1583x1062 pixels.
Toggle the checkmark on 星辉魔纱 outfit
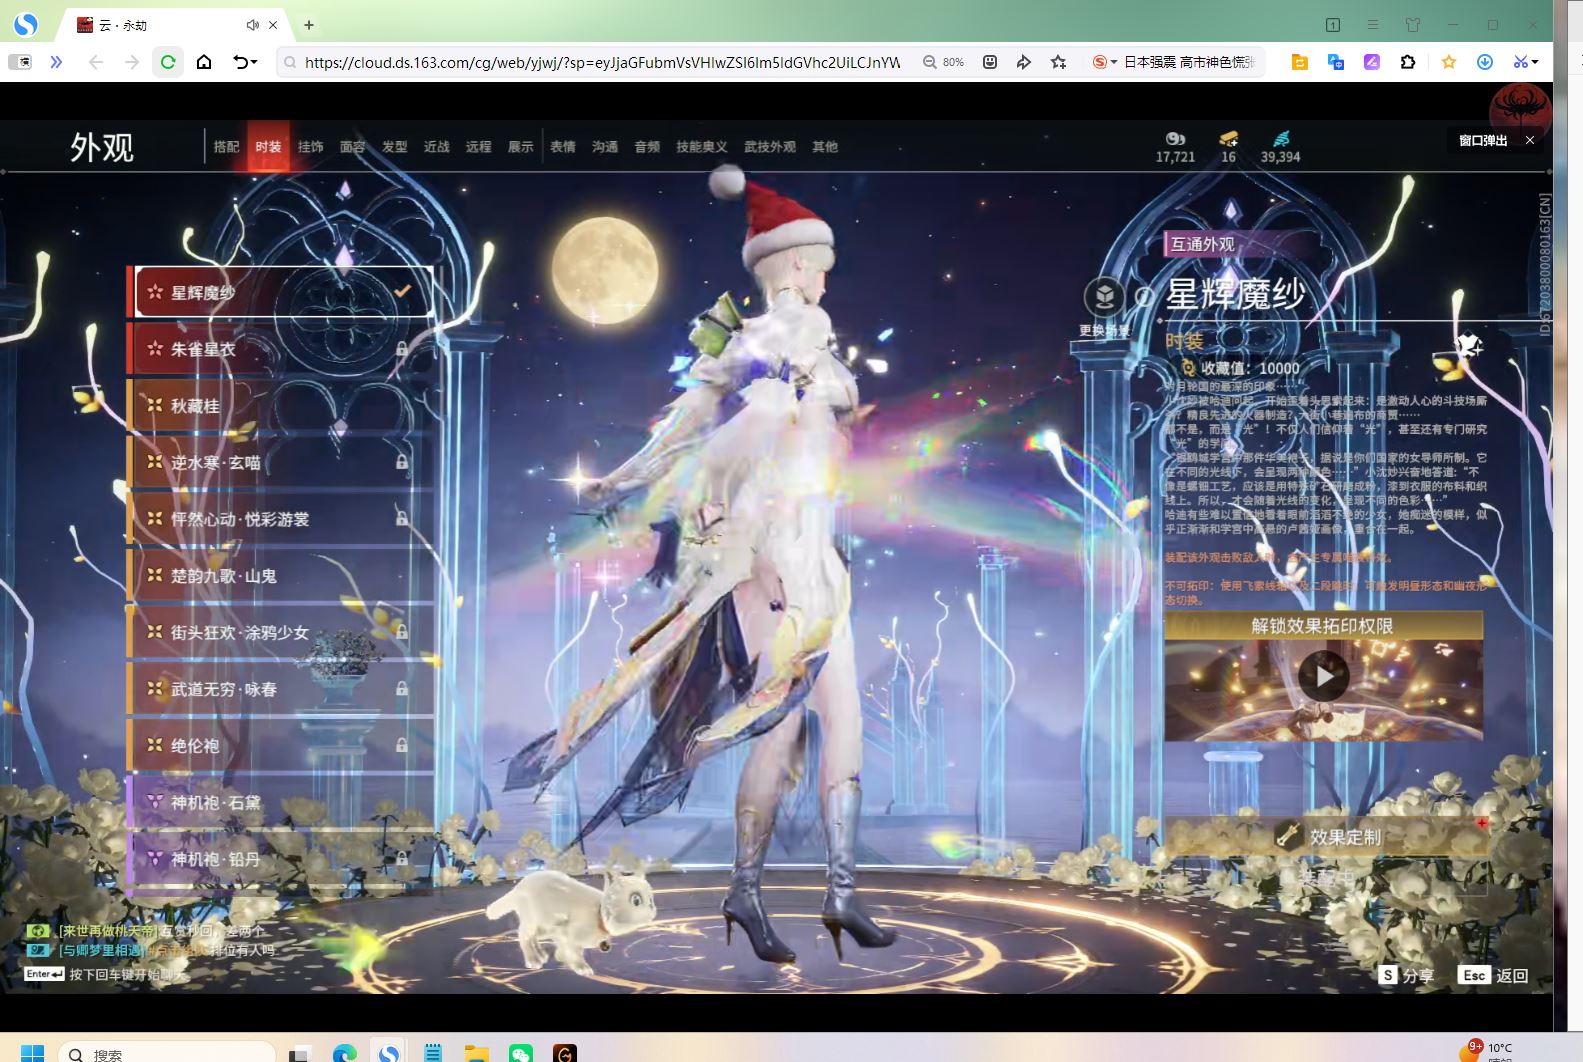[402, 291]
